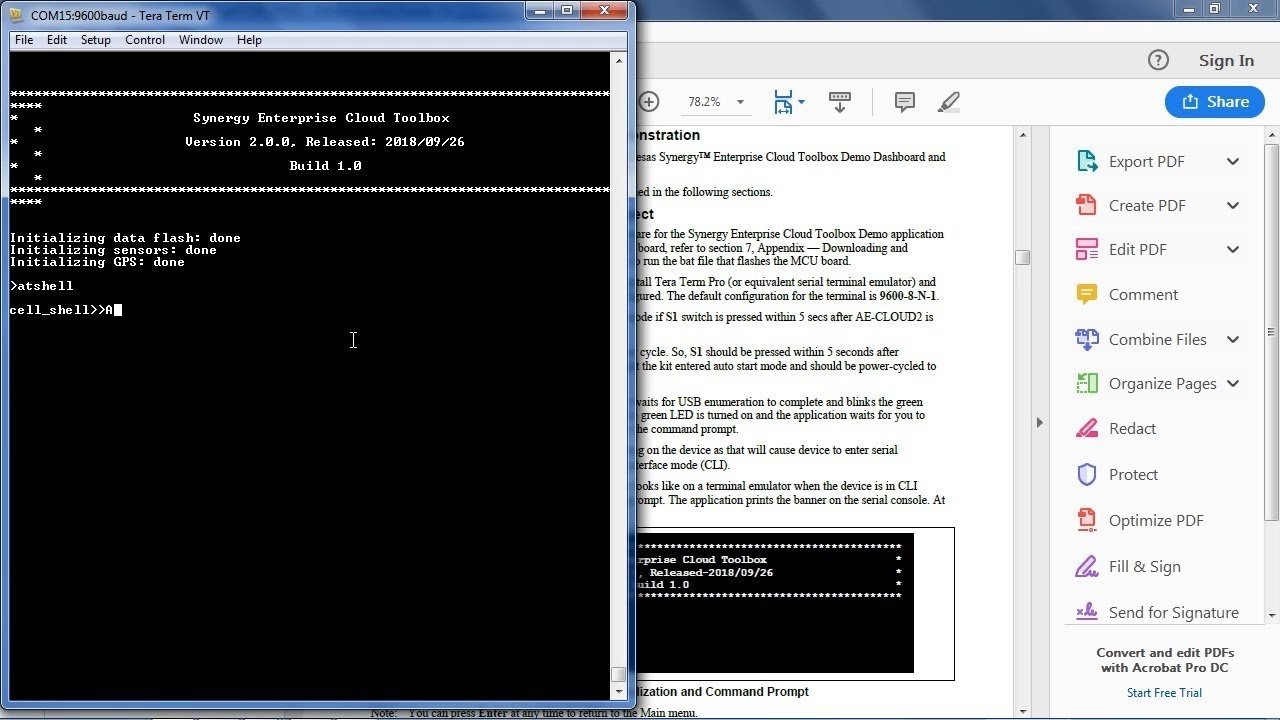Open the Comment tool label

click(x=1143, y=295)
